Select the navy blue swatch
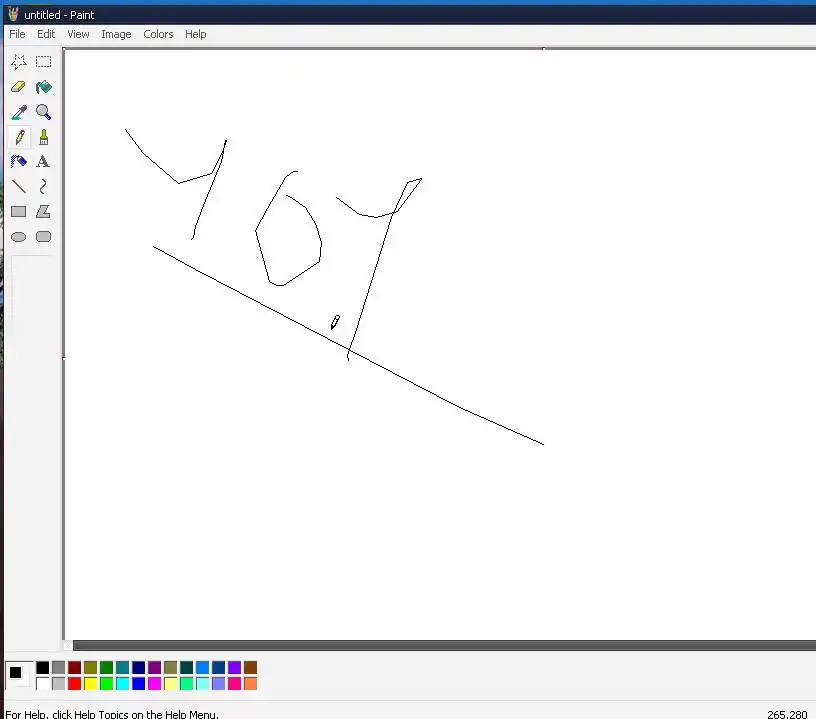Screen dimensions: 816x719 (x=138, y=667)
